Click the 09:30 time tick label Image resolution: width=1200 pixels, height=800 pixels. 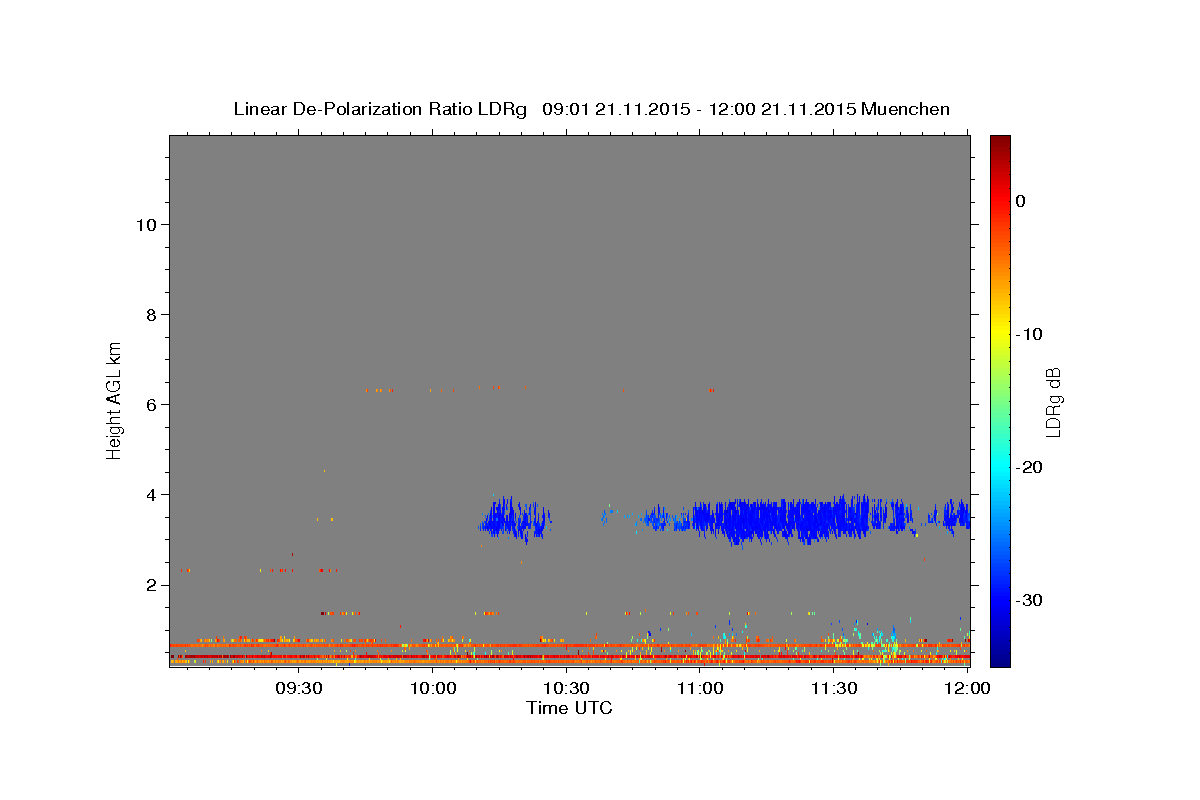click(x=298, y=689)
